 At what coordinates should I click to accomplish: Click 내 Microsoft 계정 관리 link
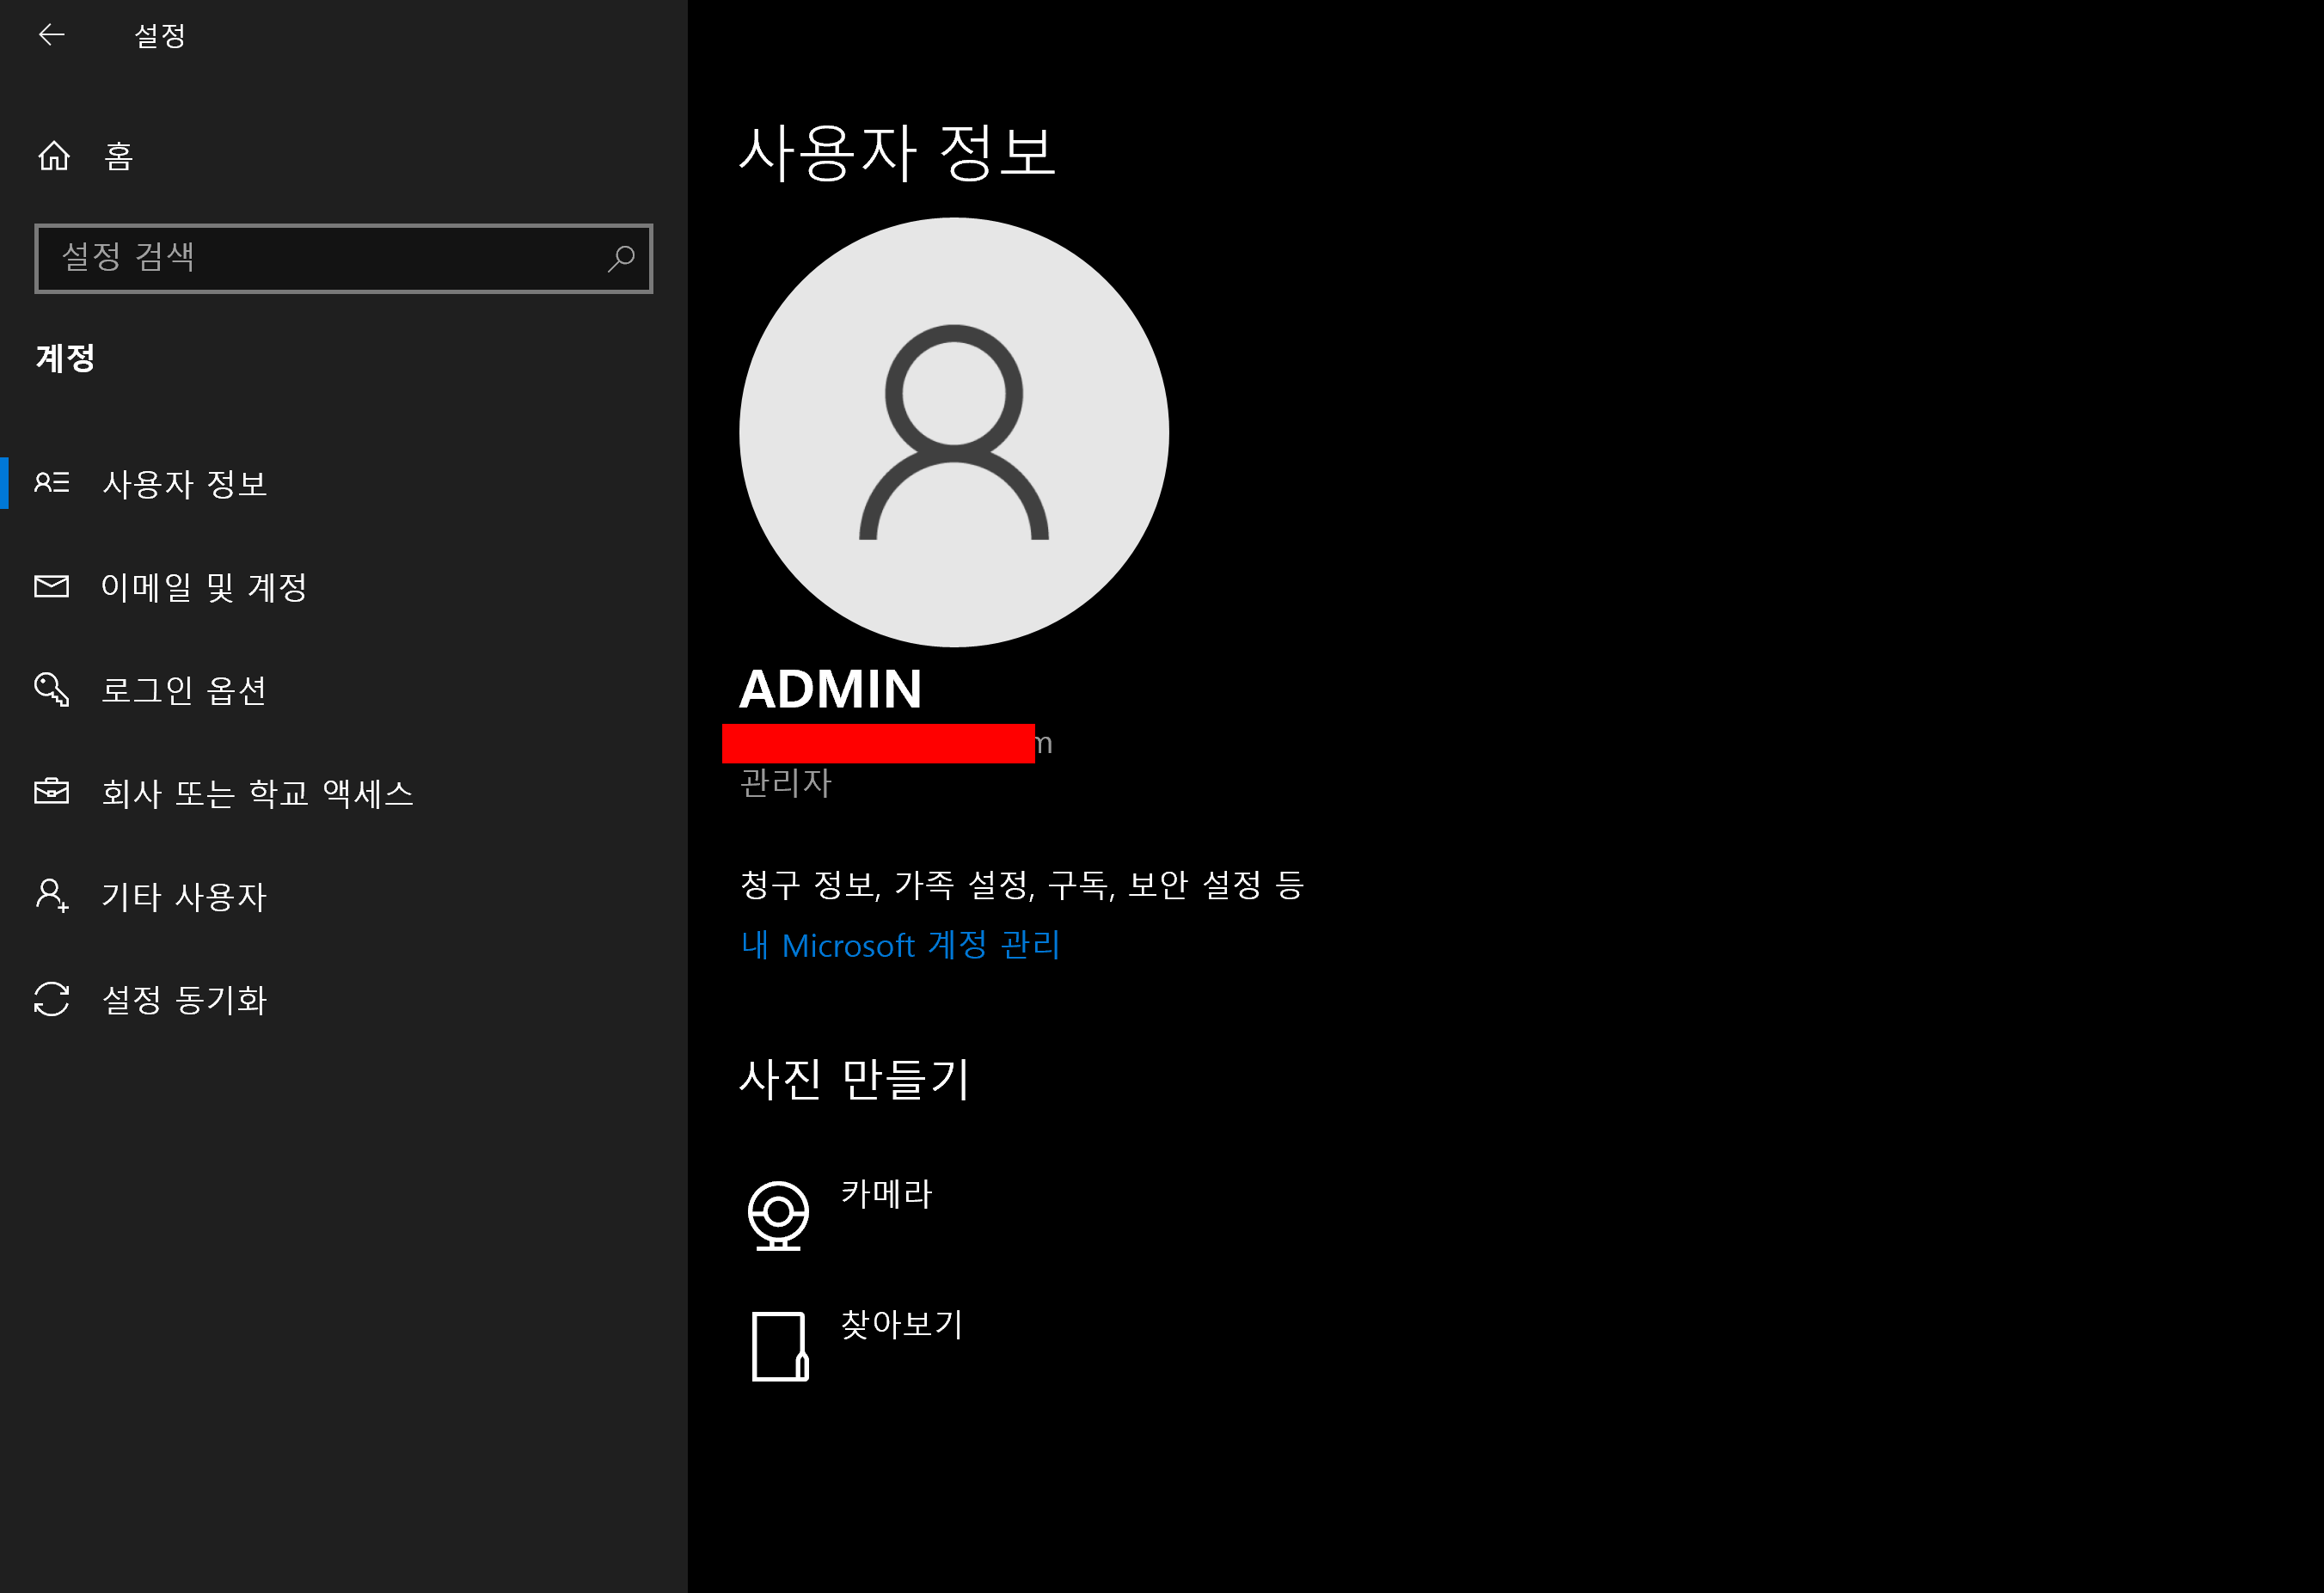(900, 945)
